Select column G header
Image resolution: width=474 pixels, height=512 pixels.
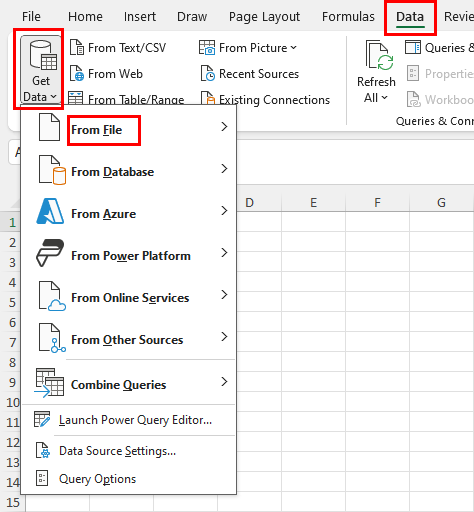click(441, 202)
